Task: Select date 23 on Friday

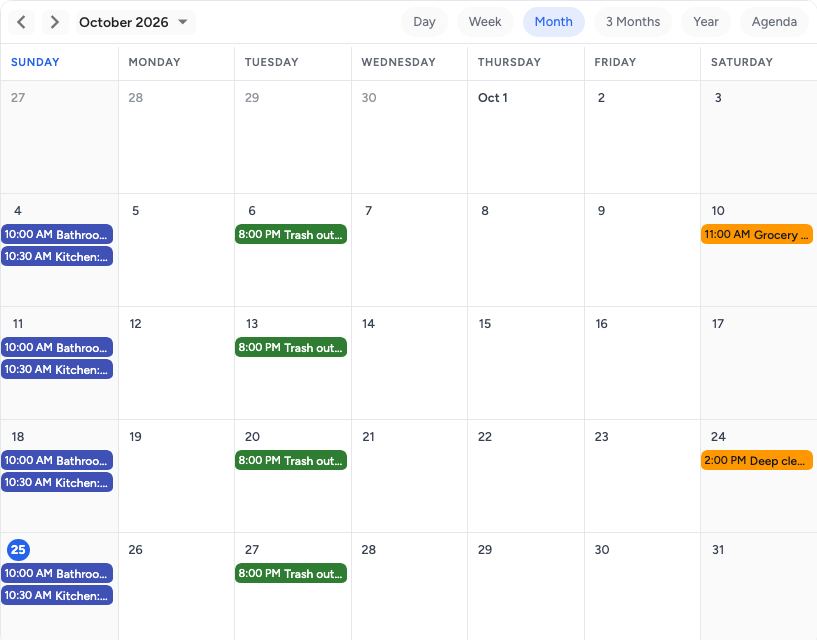Action: [x=601, y=437]
